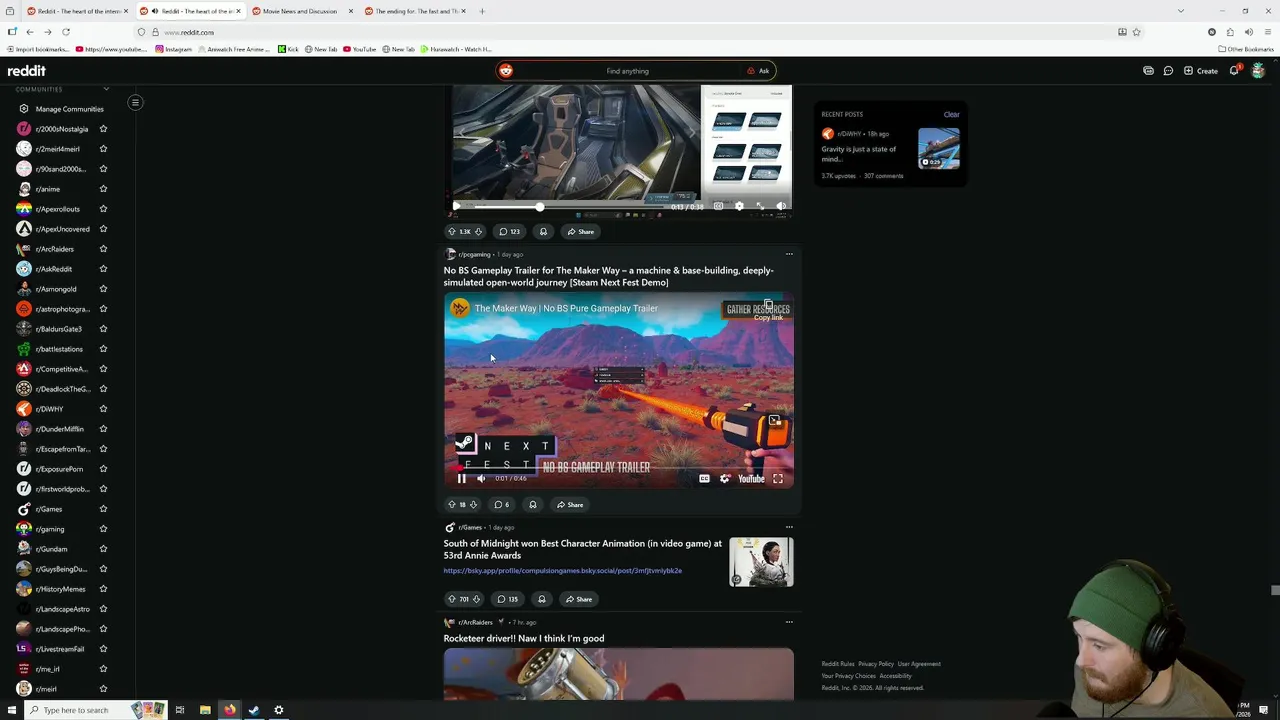Open the bsky.app link in Annie Awards post
The width and height of the screenshot is (1280, 720).
(x=563, y=571)
